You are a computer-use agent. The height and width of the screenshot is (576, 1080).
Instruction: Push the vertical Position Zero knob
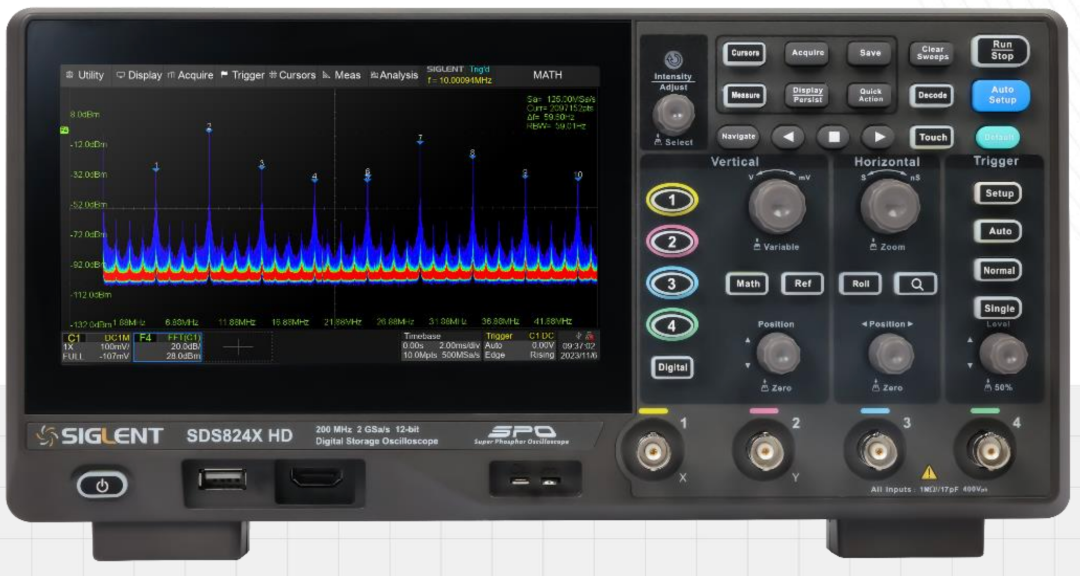tap(778, 353)
